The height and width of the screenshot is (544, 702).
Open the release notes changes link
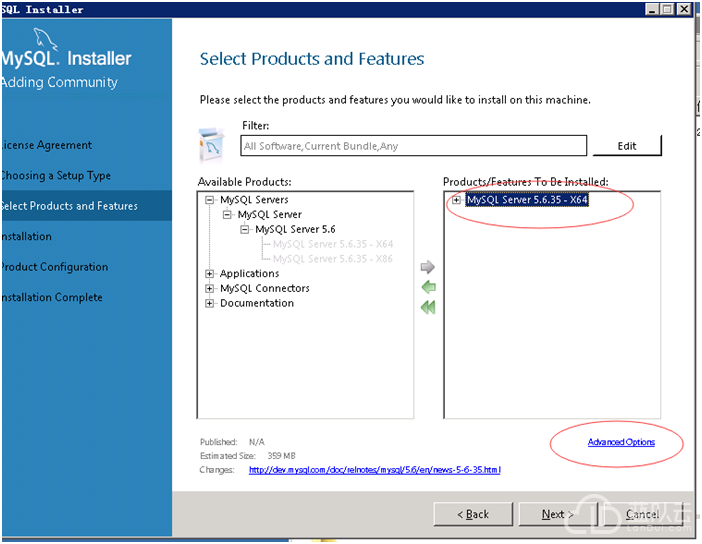(375, 470)
